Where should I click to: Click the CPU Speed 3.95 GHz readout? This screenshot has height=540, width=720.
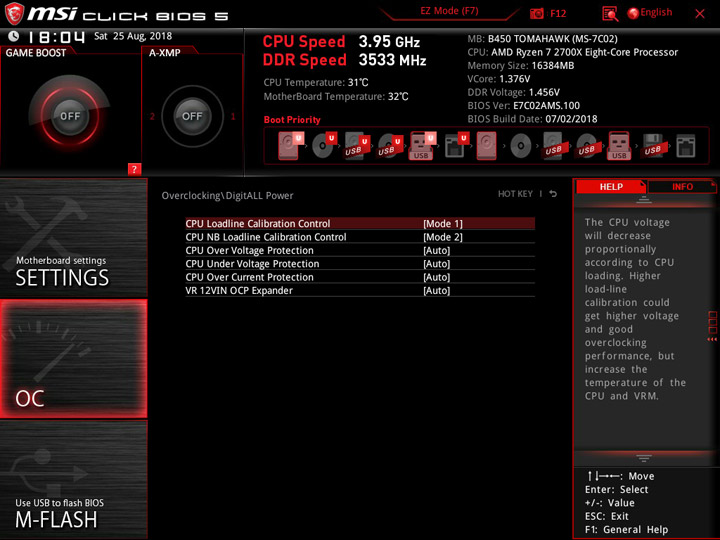pos(341,41)
